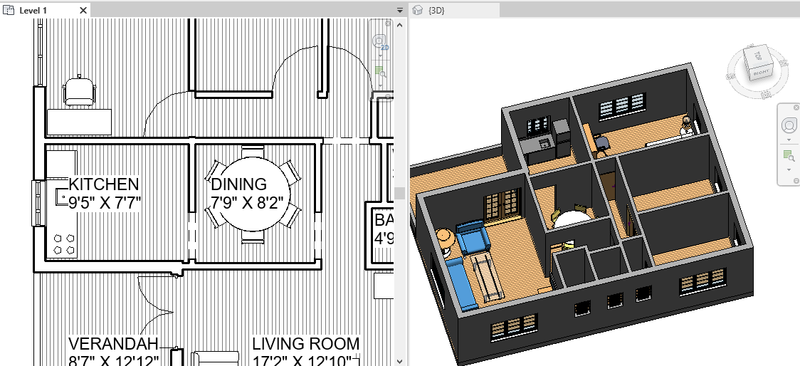The height and width of the screenshot is (366, 800).
Task: Expand the zoom options dropdown in 3D view
Action: click(789, 169)
